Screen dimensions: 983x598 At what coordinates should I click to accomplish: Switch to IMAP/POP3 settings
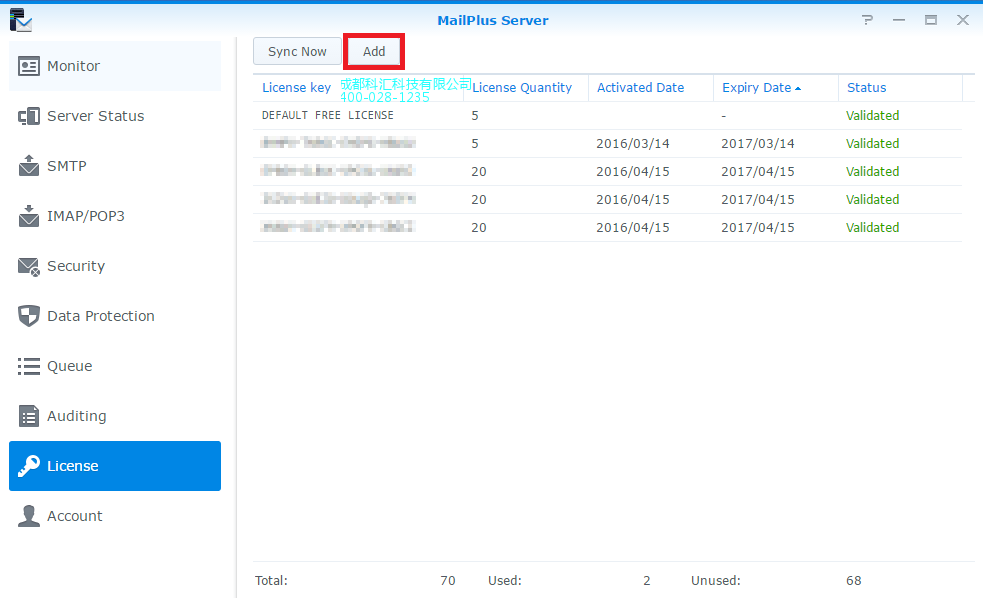pyautogui.click(x=115, y=216)
